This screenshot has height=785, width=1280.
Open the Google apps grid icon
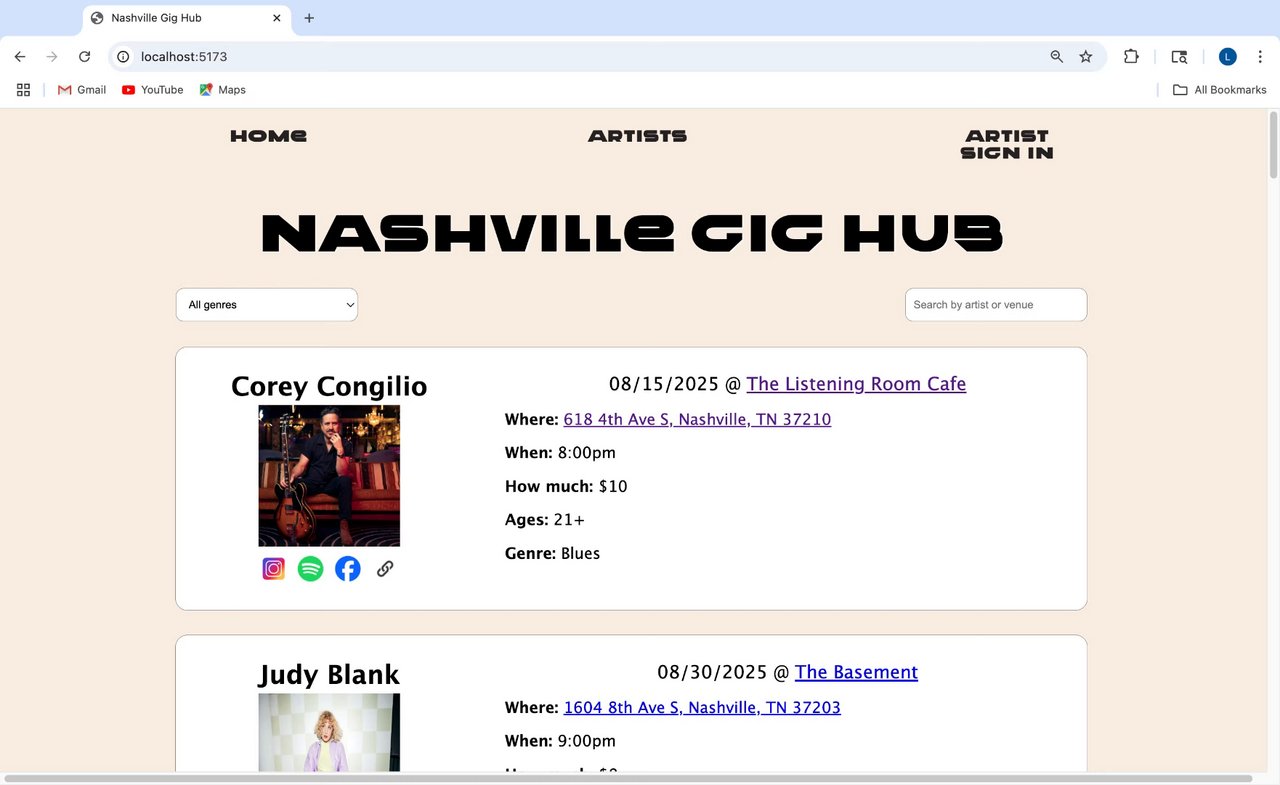(24, 90)
